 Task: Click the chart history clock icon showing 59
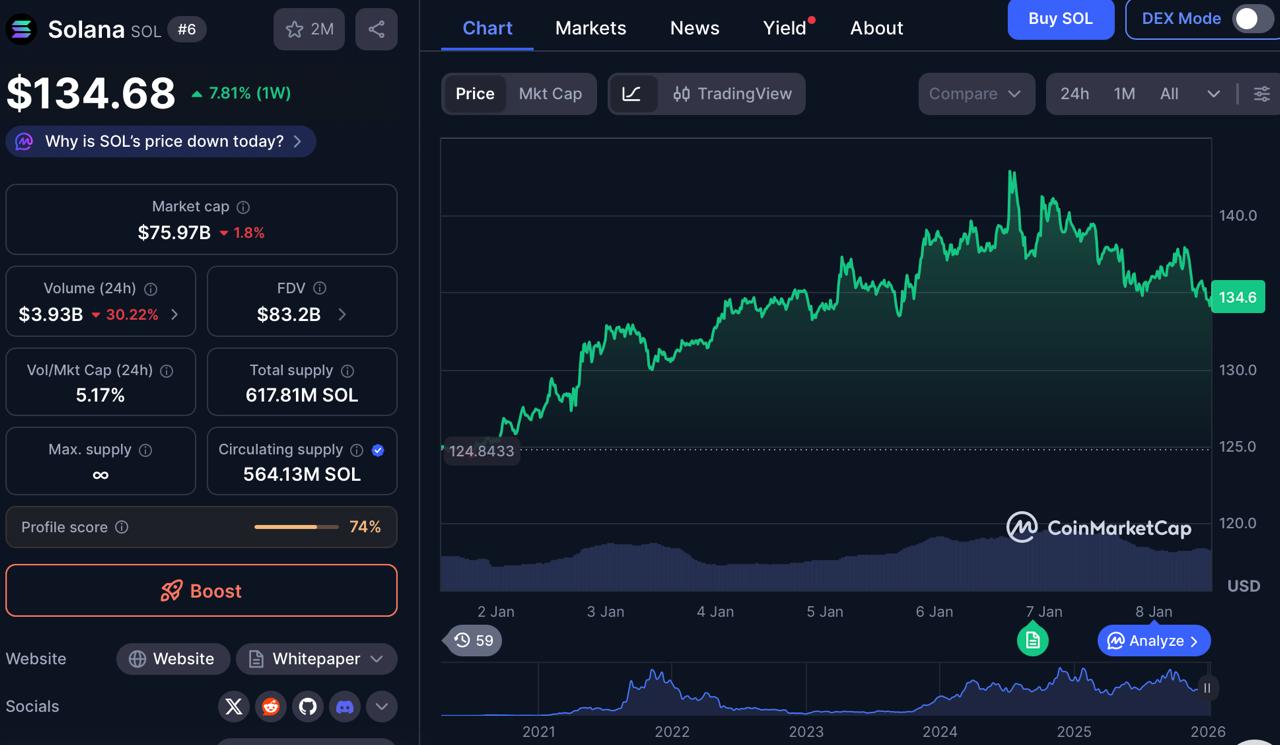(x=472, y=640)
